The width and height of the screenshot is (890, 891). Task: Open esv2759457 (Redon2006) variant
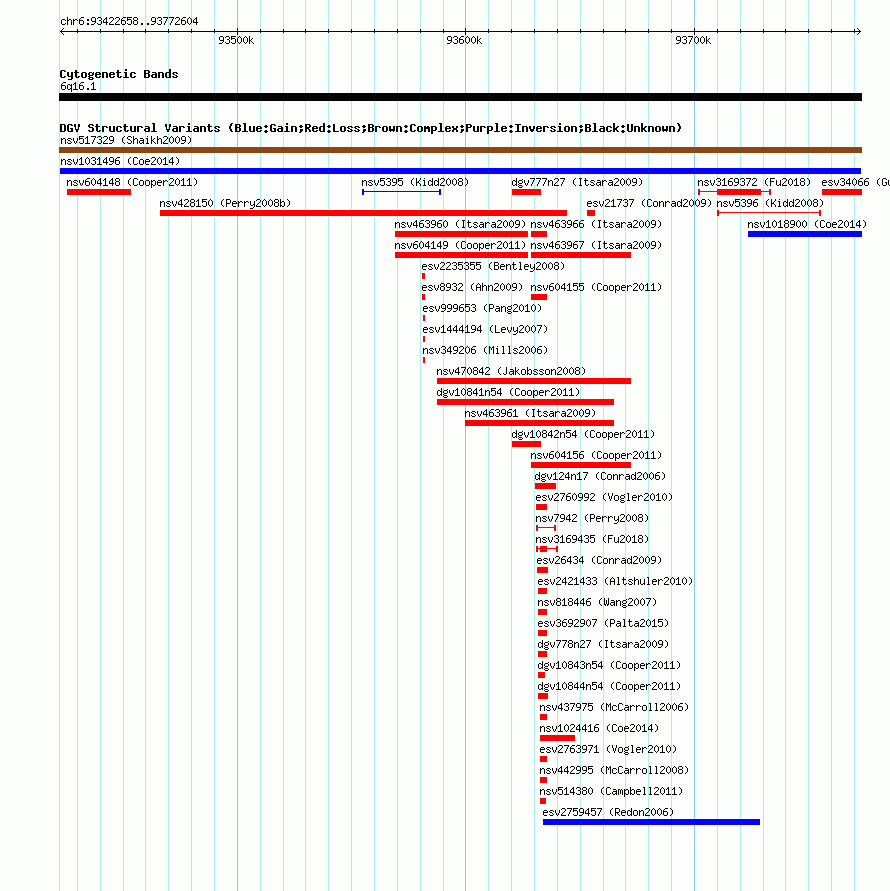[608, 813]
